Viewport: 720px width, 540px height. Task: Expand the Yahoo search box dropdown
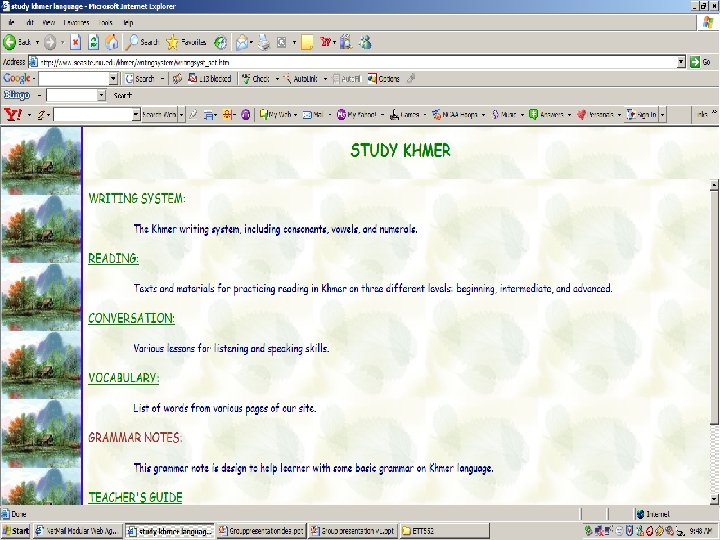pos(136,115)
